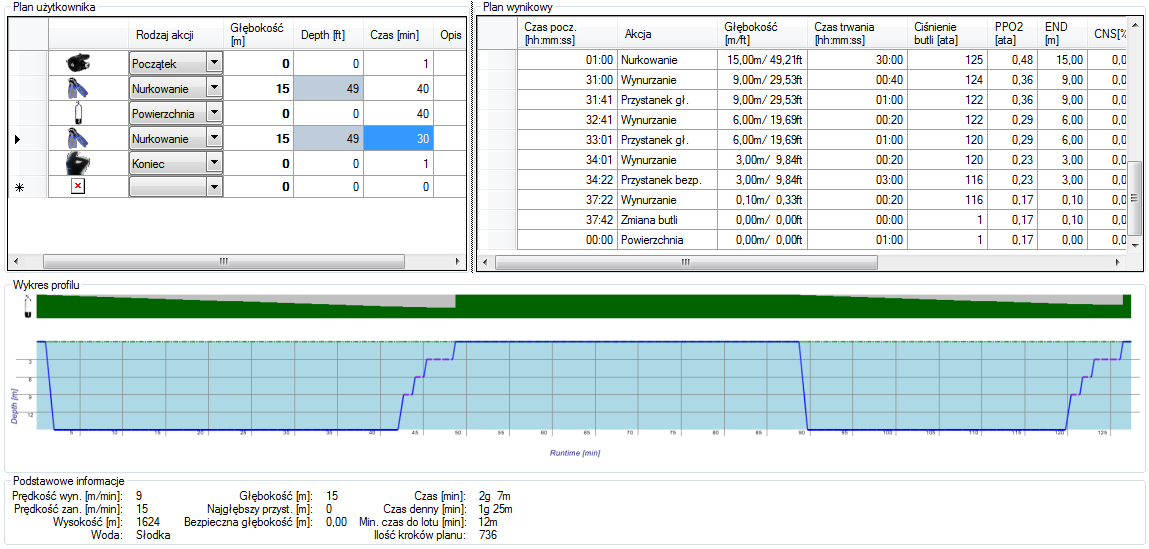The height and width of the screenshot is (549, 1149).
Task: Click the Czas pocz. column header
Action: (x=567, y=34)
